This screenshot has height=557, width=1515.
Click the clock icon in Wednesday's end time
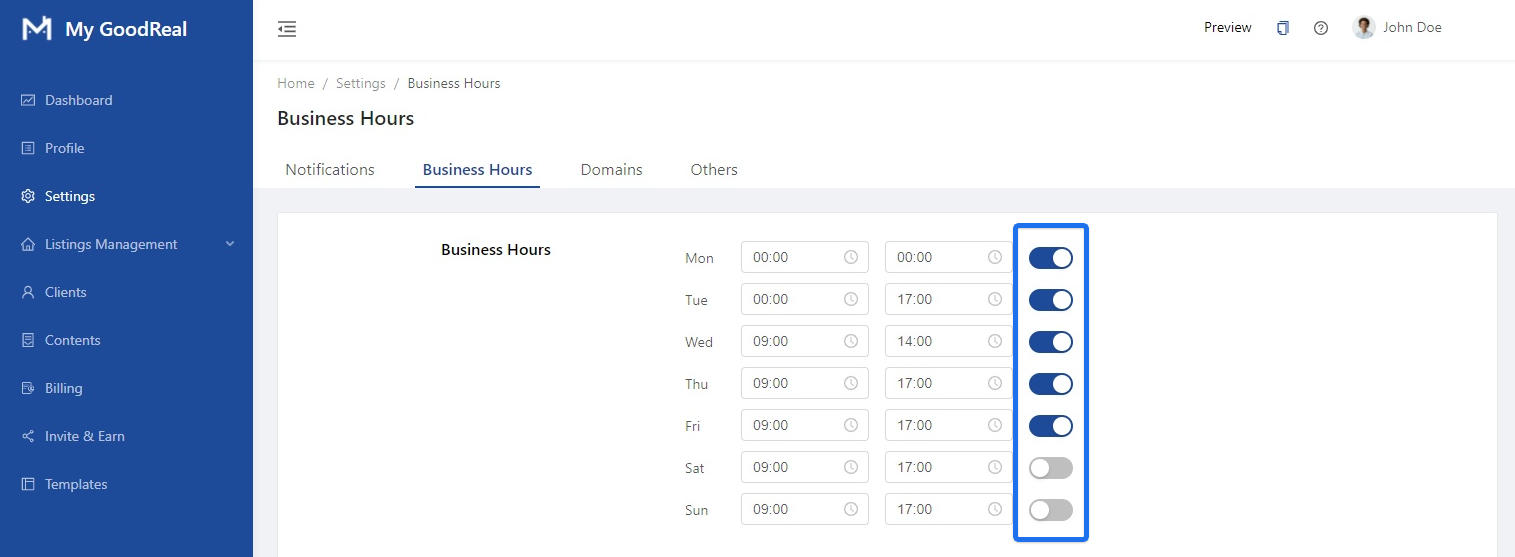(x=995, y=341)
